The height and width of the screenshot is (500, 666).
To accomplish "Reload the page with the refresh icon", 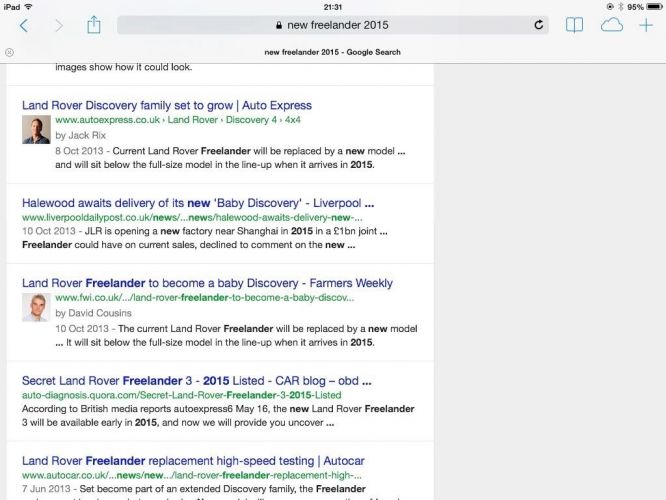I will coord(539,25).
